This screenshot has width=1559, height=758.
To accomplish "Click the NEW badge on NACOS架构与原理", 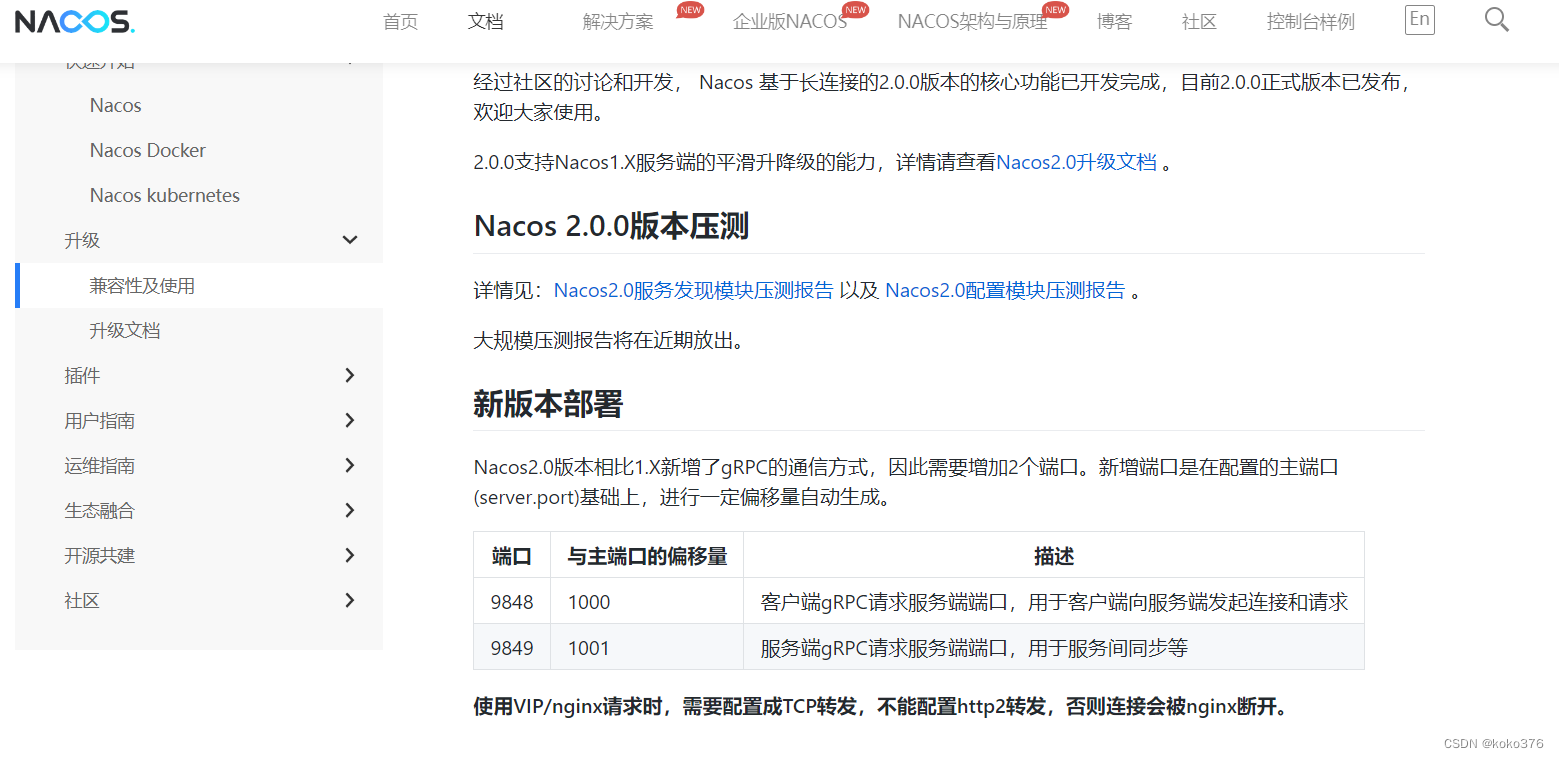I will [1055, 10].
